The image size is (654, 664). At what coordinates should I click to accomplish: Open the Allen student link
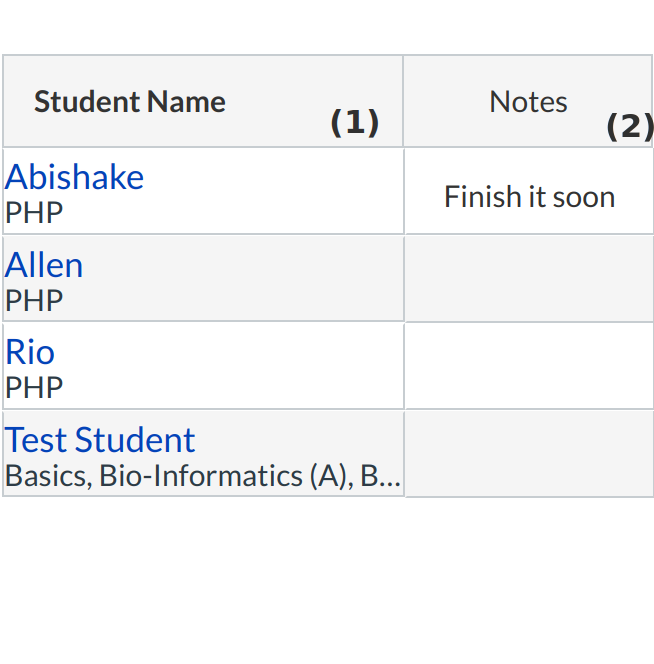(44, 265)
